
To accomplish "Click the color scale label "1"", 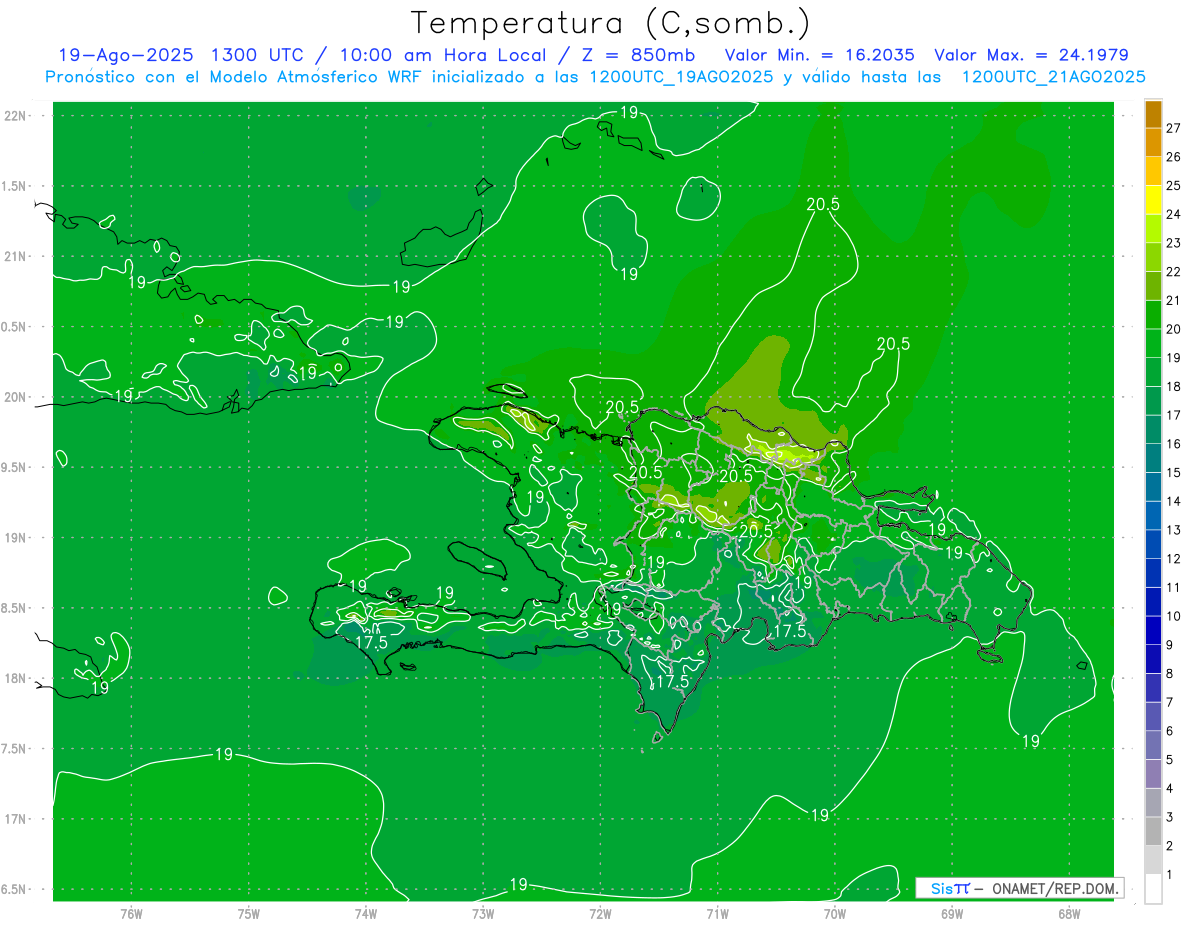I will [x=1170, y=875].
